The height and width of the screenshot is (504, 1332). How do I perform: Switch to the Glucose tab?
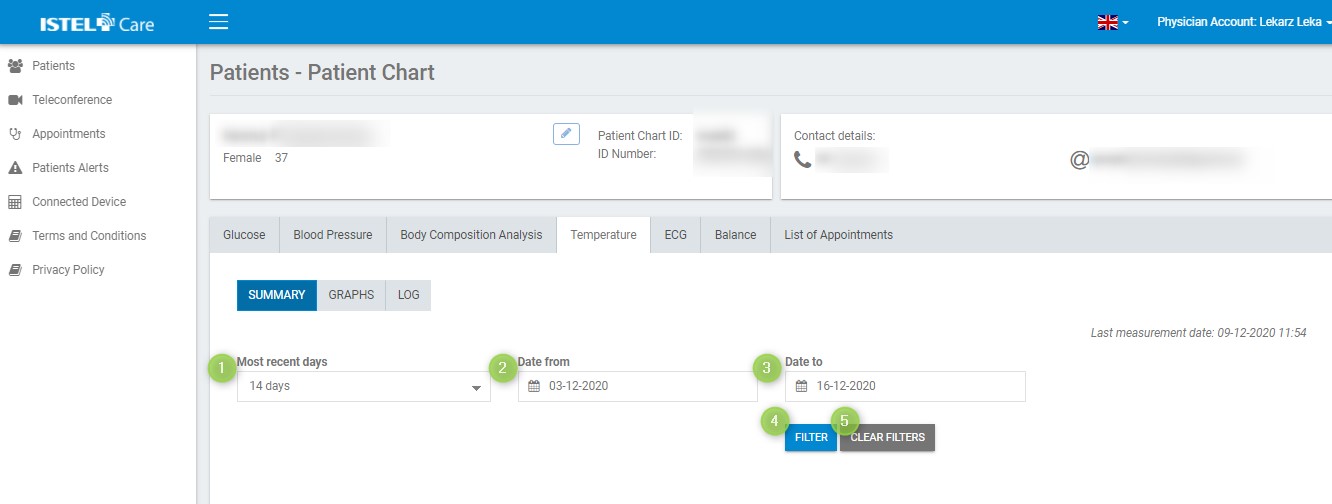click(244, 235)
